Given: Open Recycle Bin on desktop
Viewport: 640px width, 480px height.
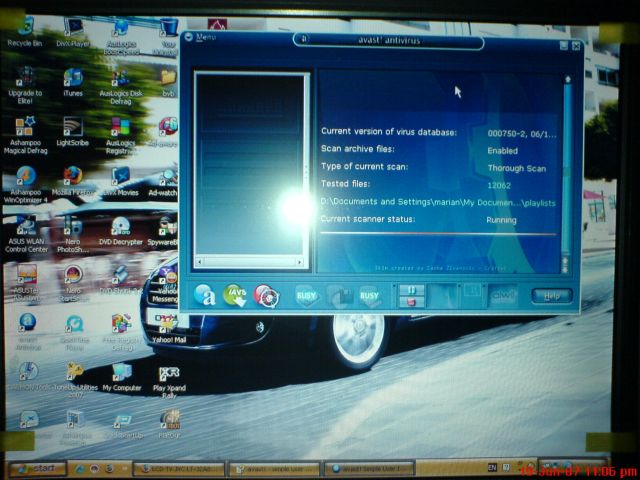Looking at the screenshot, I should (x=24, y=32).
